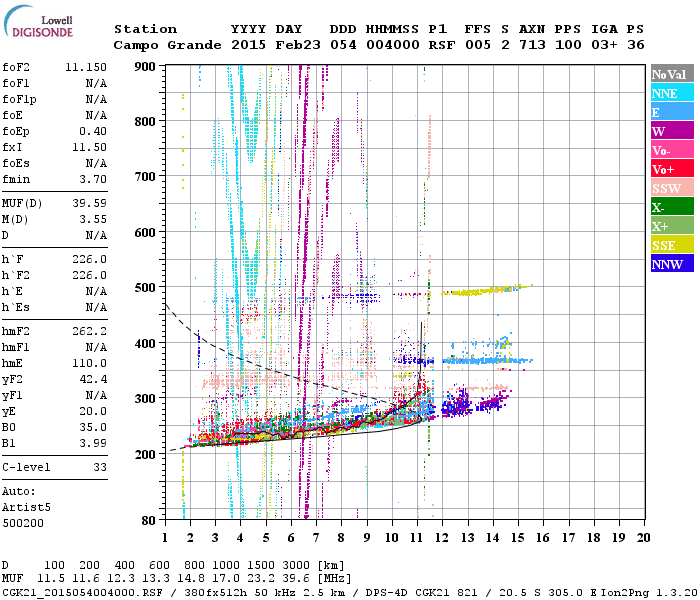Click the 20 MHz x-axis label
This screenshot has width=700, height=600.
coord(643,538)
